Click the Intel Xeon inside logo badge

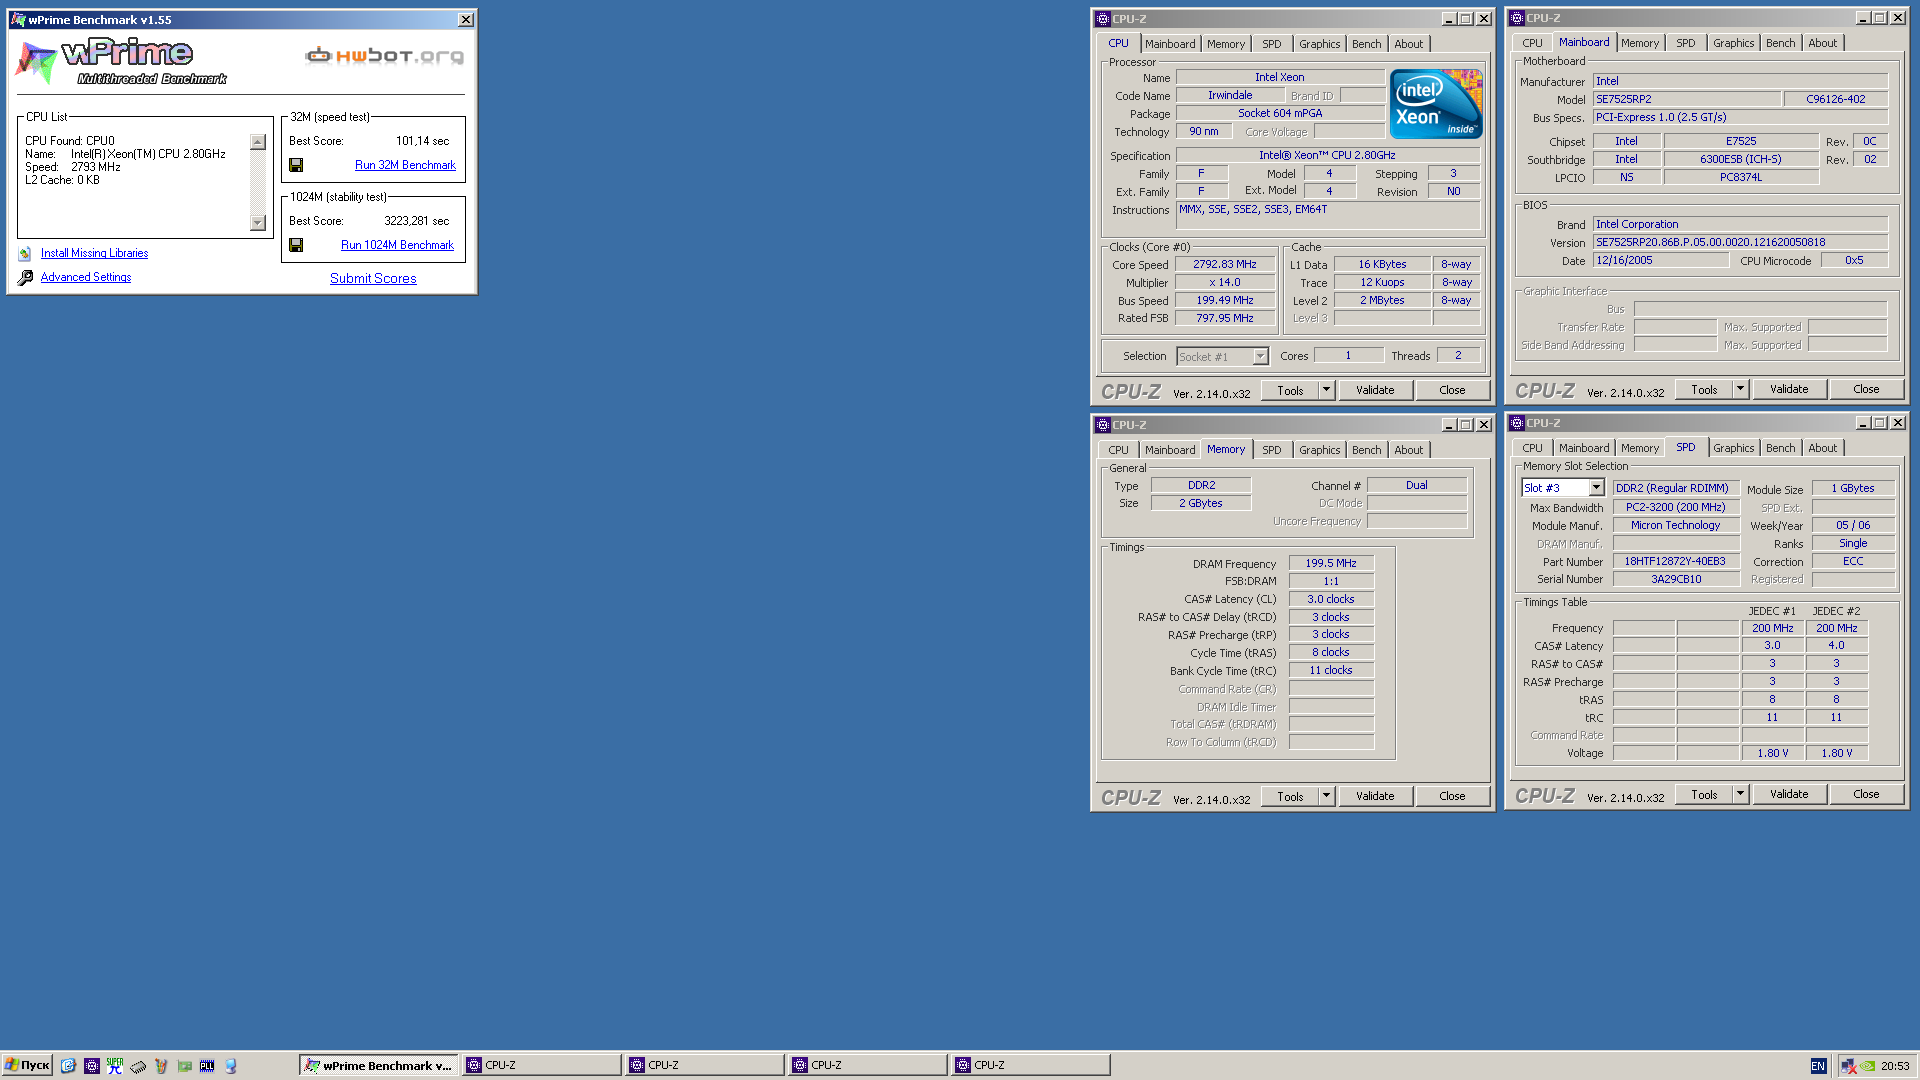(x=1436, y=104)
